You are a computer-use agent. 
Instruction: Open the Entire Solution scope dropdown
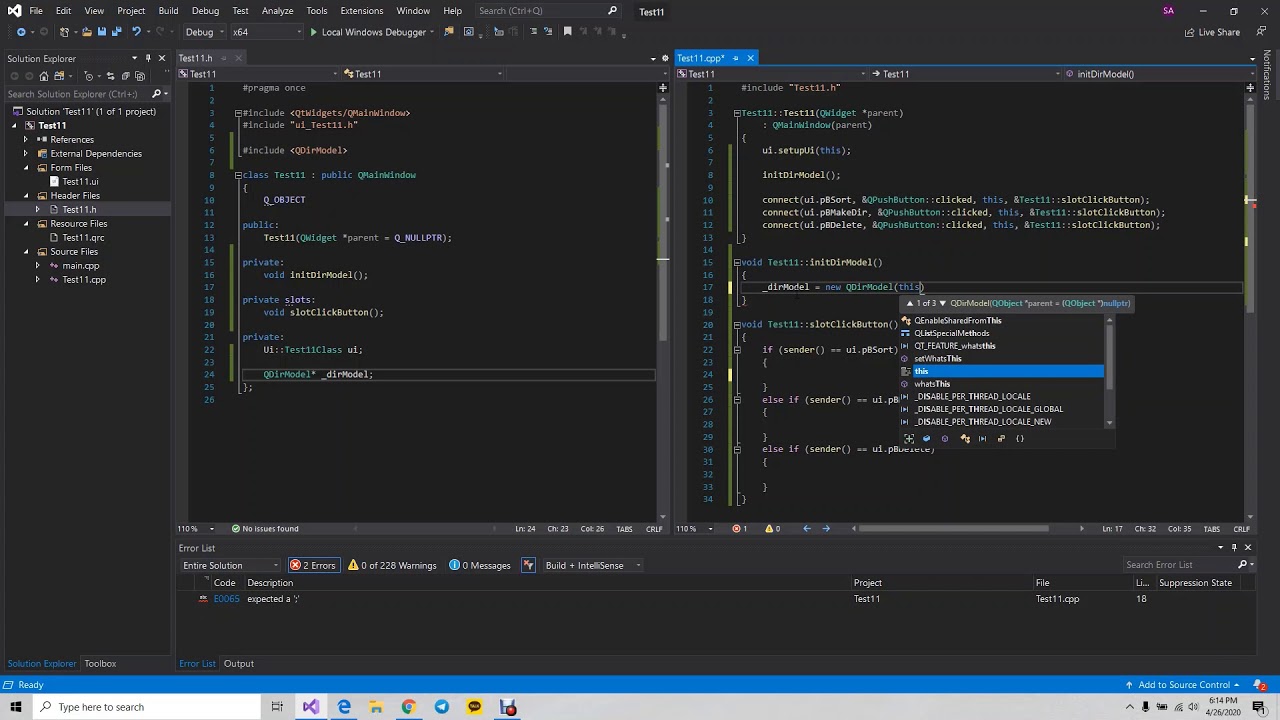click(230, 565)
